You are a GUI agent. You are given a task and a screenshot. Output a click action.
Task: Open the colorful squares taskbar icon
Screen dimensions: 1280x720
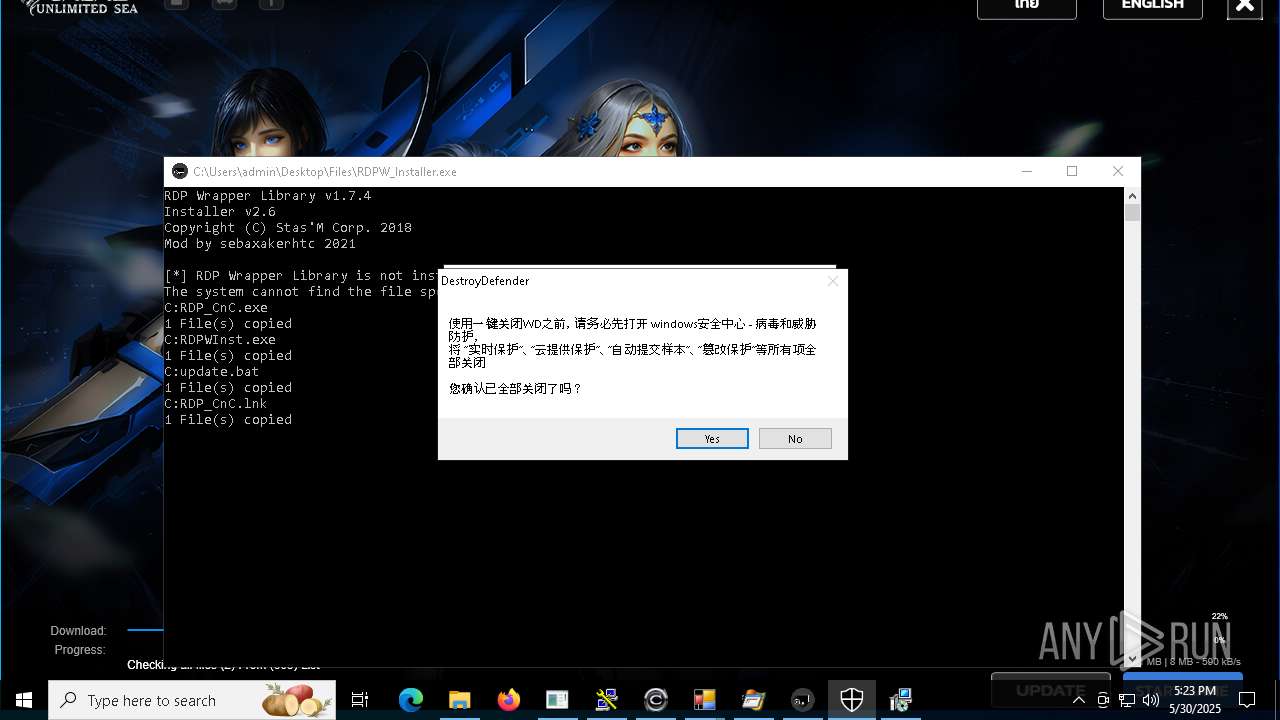(704, 700)
